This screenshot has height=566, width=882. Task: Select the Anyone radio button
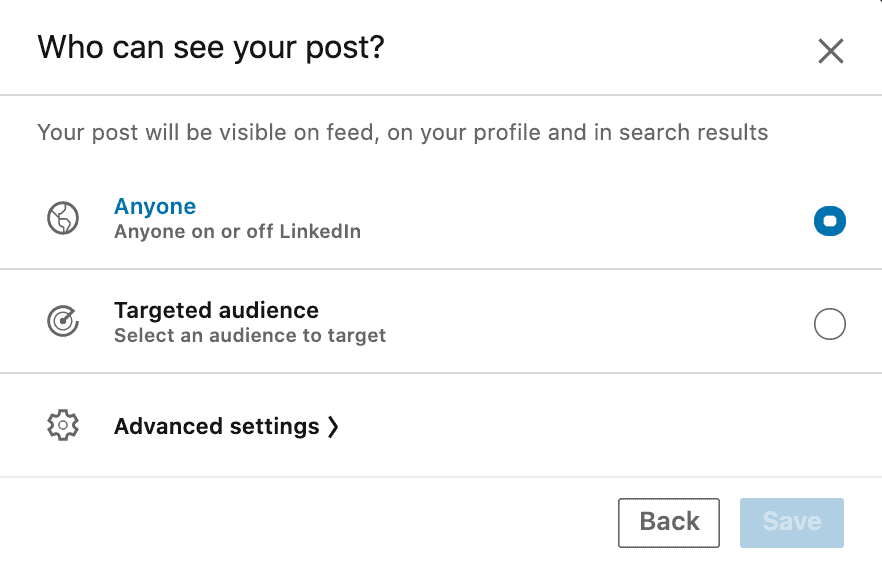click(x=830, y=221)
